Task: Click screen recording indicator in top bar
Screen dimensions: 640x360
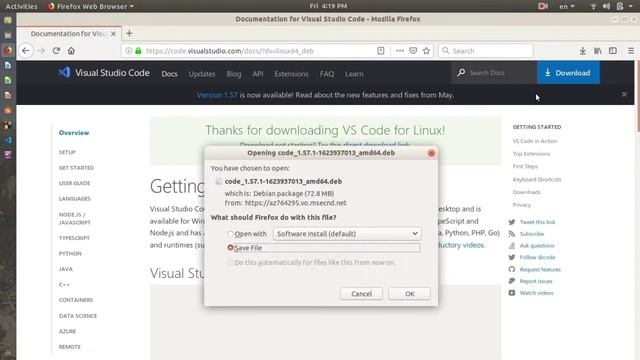Action: pyautogui.click(x=542, y=6)
